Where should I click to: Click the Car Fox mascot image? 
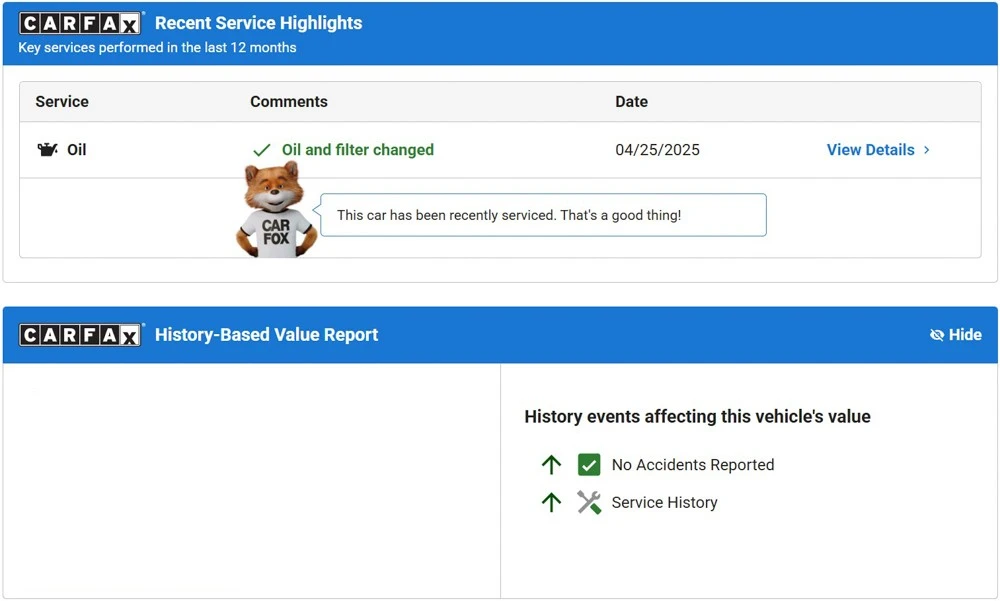(276, 209)
